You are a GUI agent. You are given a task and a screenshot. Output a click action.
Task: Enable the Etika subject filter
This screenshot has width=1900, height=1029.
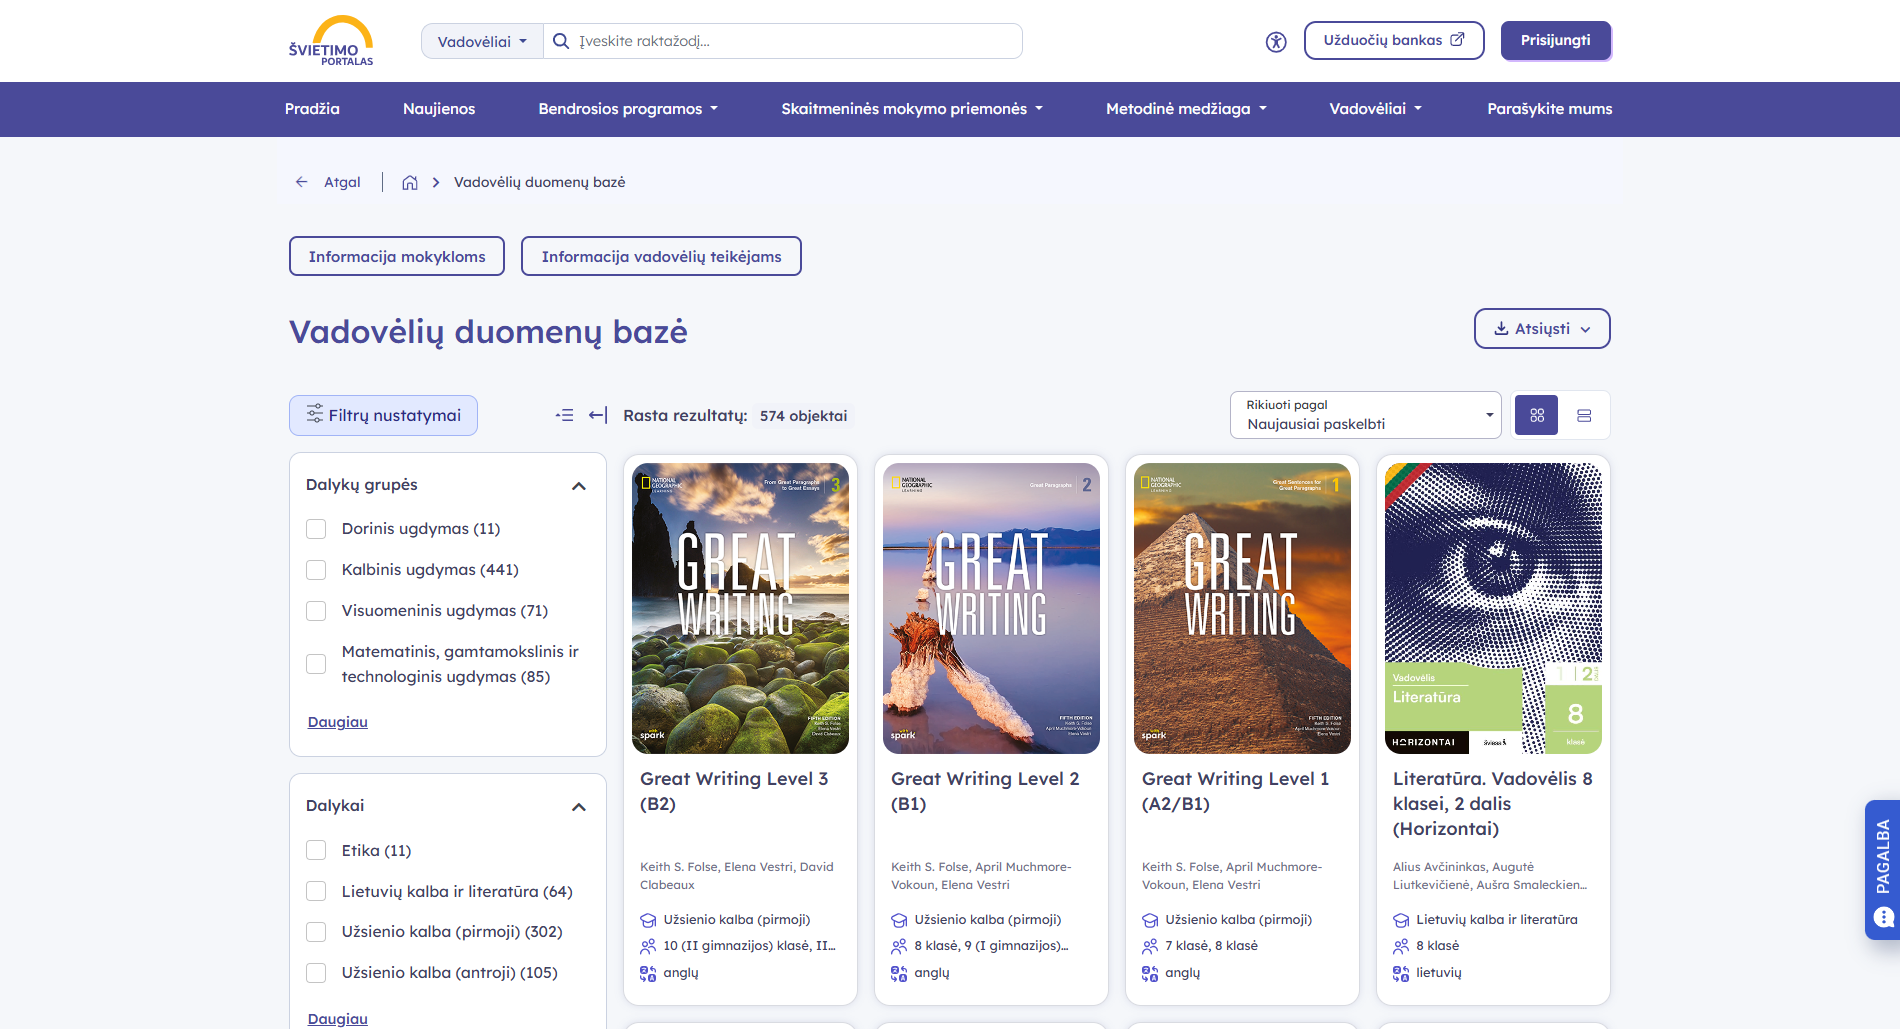tap(316, 850)
